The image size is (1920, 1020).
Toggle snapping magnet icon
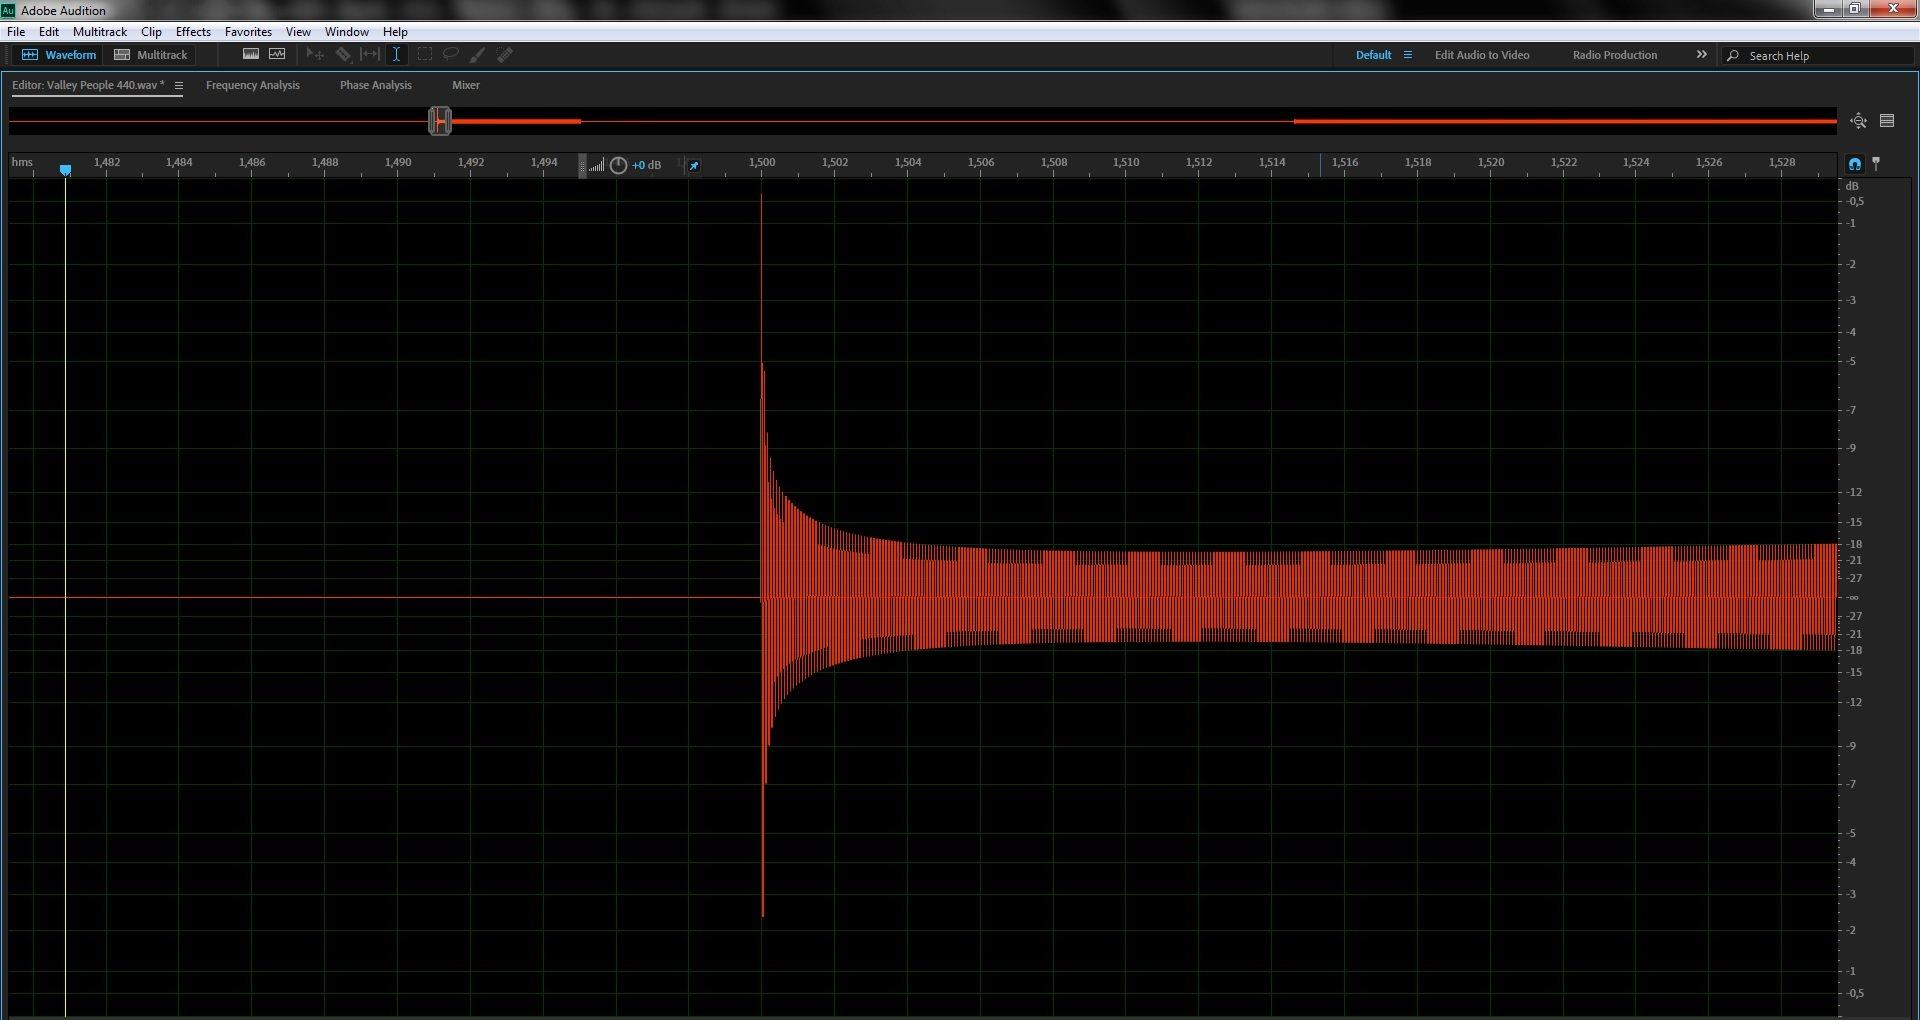(1855, 164)
